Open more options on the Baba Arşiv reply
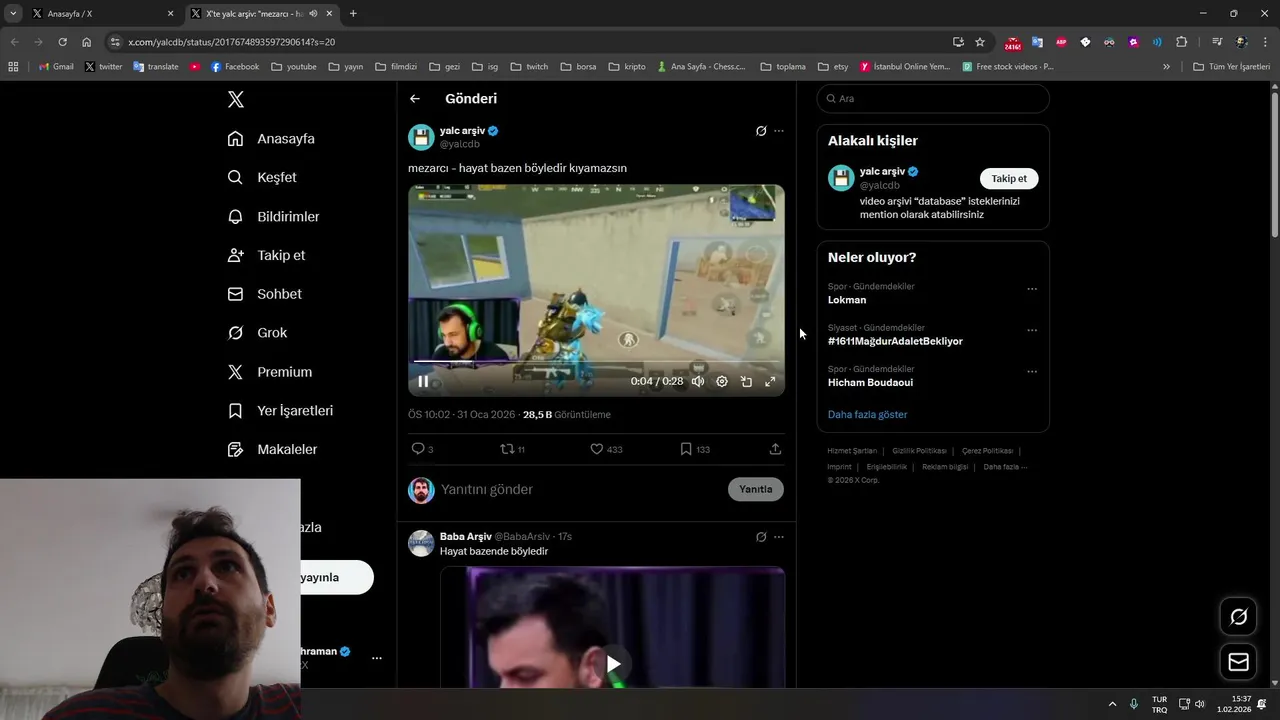 pyautogui.click(x=779, y=537)
